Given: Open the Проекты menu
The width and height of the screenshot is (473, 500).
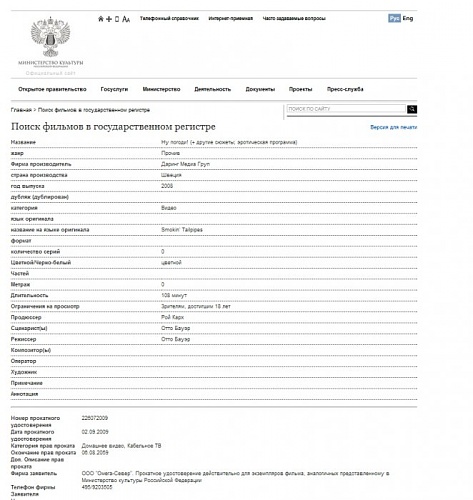Looking at the screenshot, I should 301,89.
